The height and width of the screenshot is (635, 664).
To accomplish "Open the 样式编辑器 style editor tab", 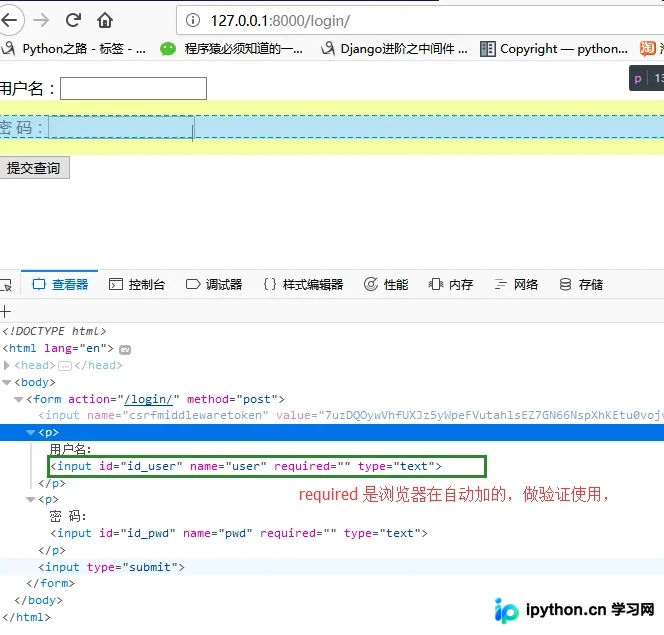I will (303, 284).
